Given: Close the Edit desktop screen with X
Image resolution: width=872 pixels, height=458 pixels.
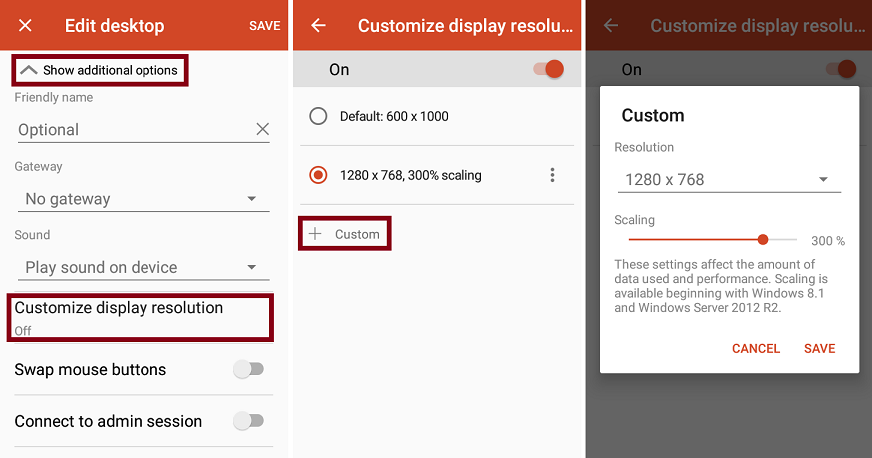Looking at the screenshot, I should (x=25, y=25).
